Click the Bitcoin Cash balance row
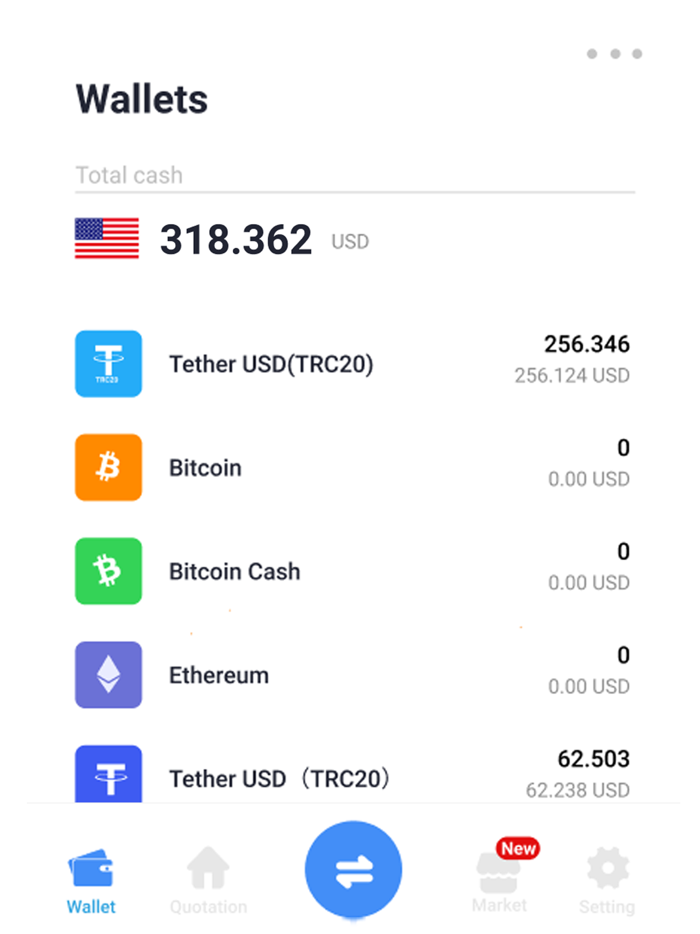700x934 pixels. (x=350, y=571)
